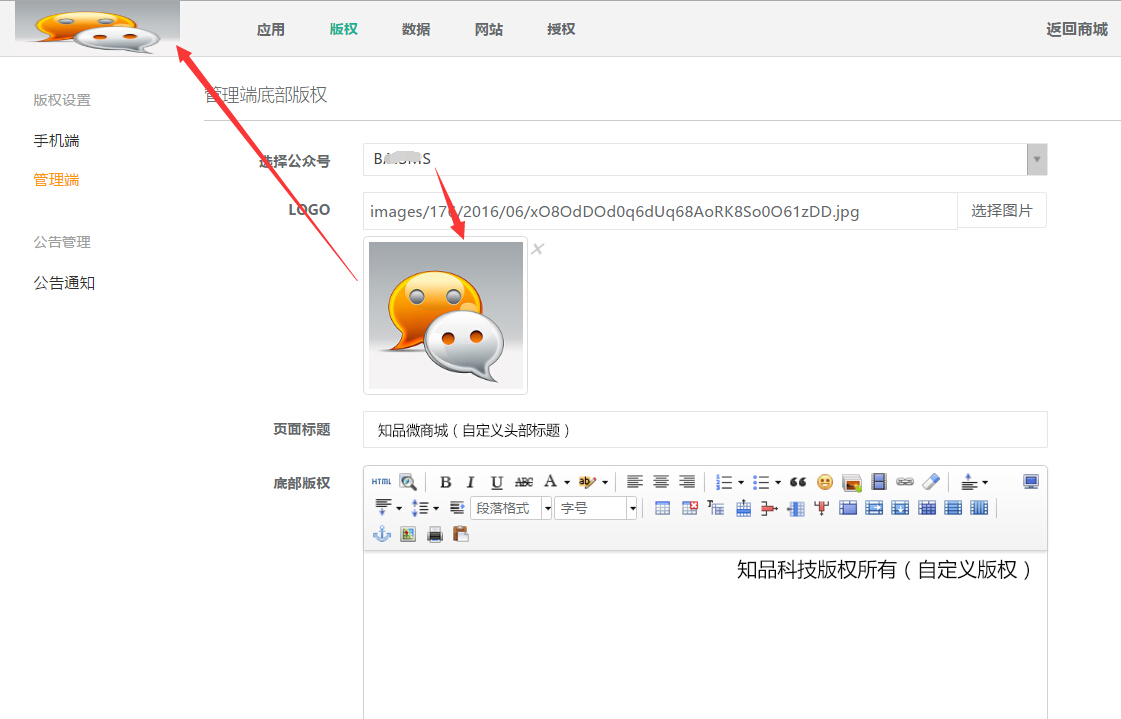
Task: Toggle bold formatting in the editor
Action: pos(446,482)
